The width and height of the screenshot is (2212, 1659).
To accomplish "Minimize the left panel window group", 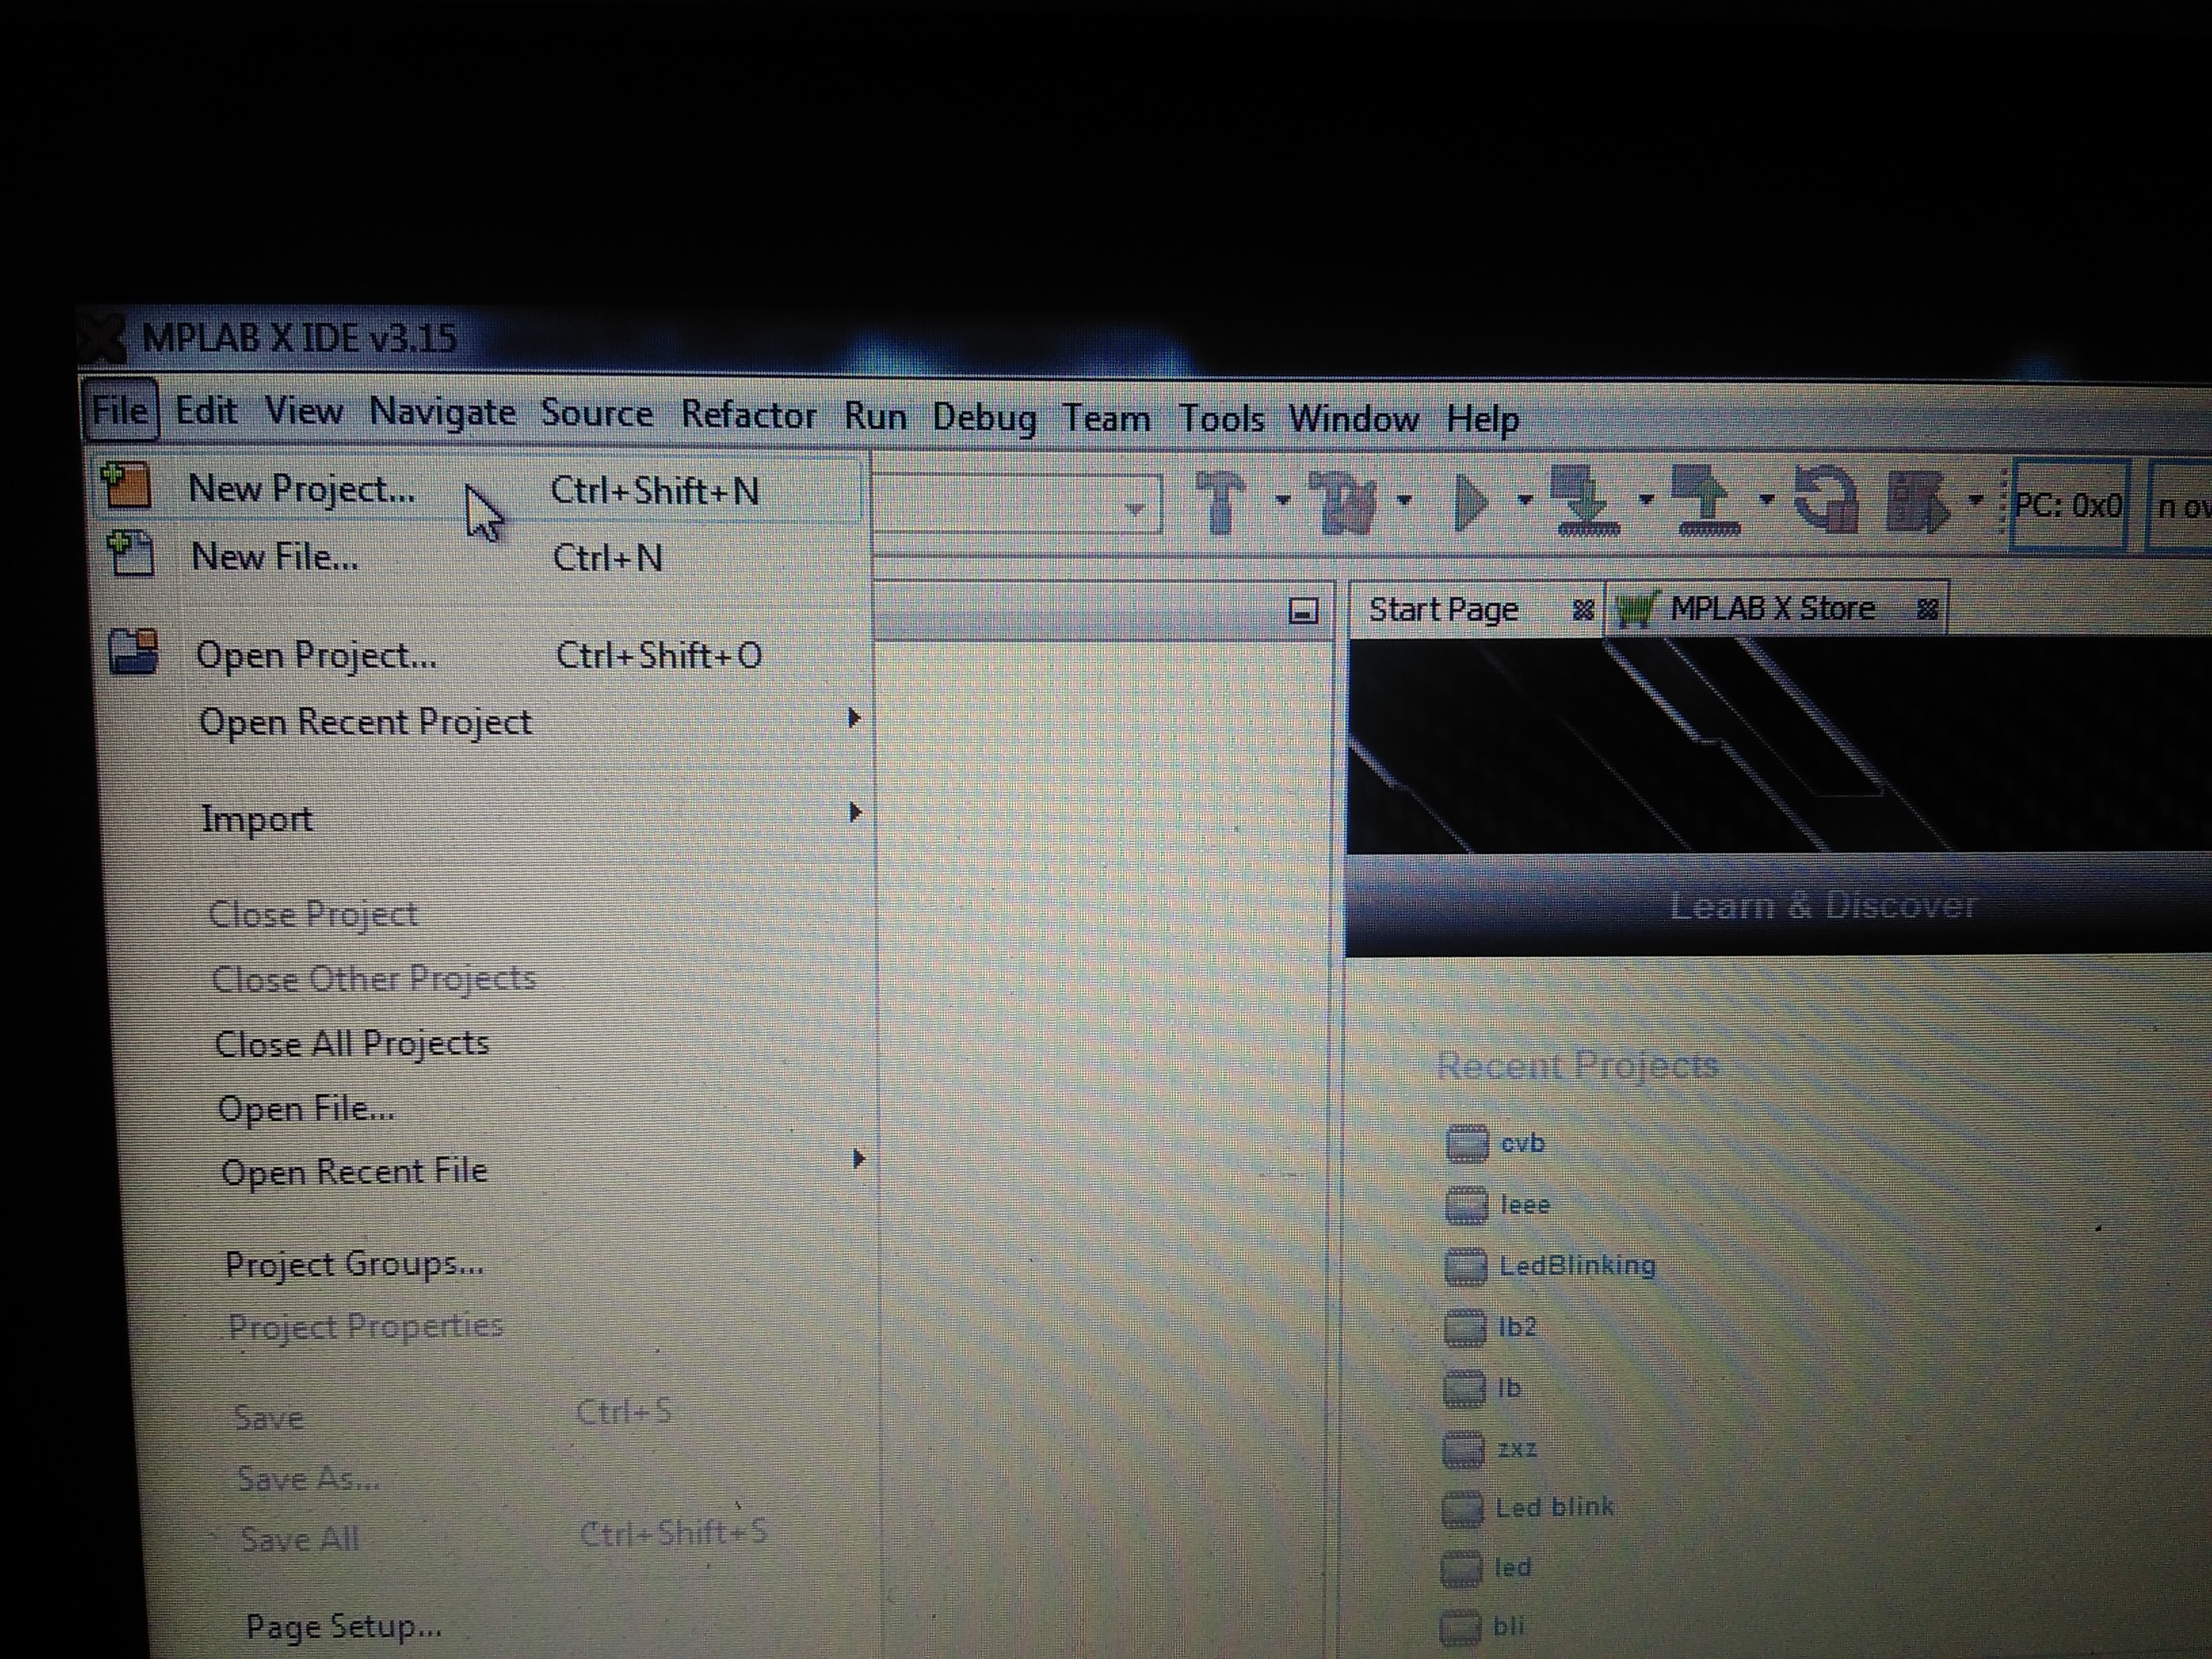I will [x=1303, y=611].
